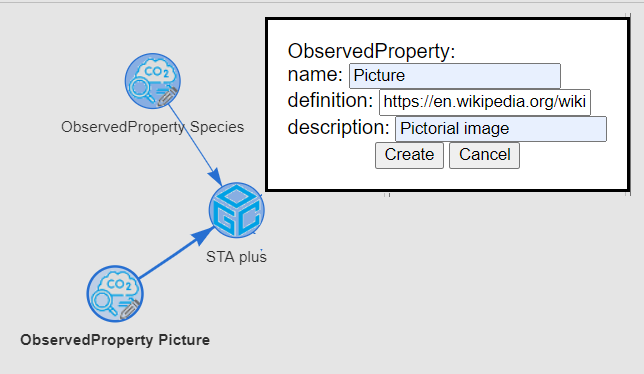Click the bold "ObservedProperty Picture" node label
This screenshot has height=374, width=644.
coord(115,340)
